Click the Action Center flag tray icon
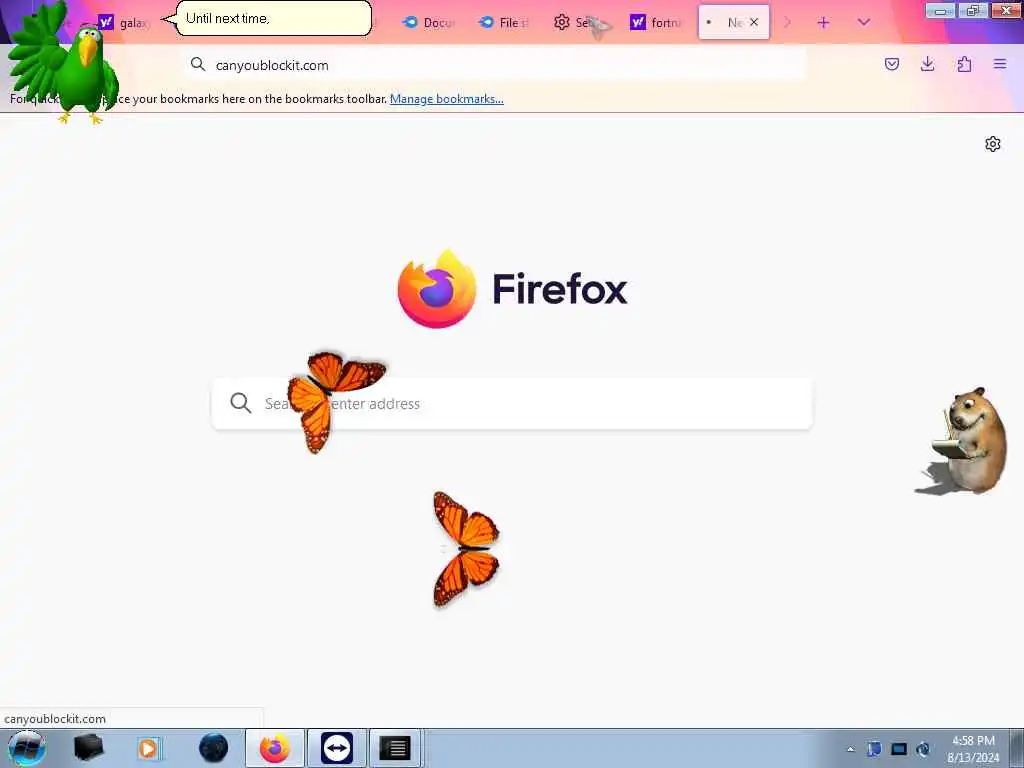The height and width of the screenshot is (768, 1024). coord(874,749)
